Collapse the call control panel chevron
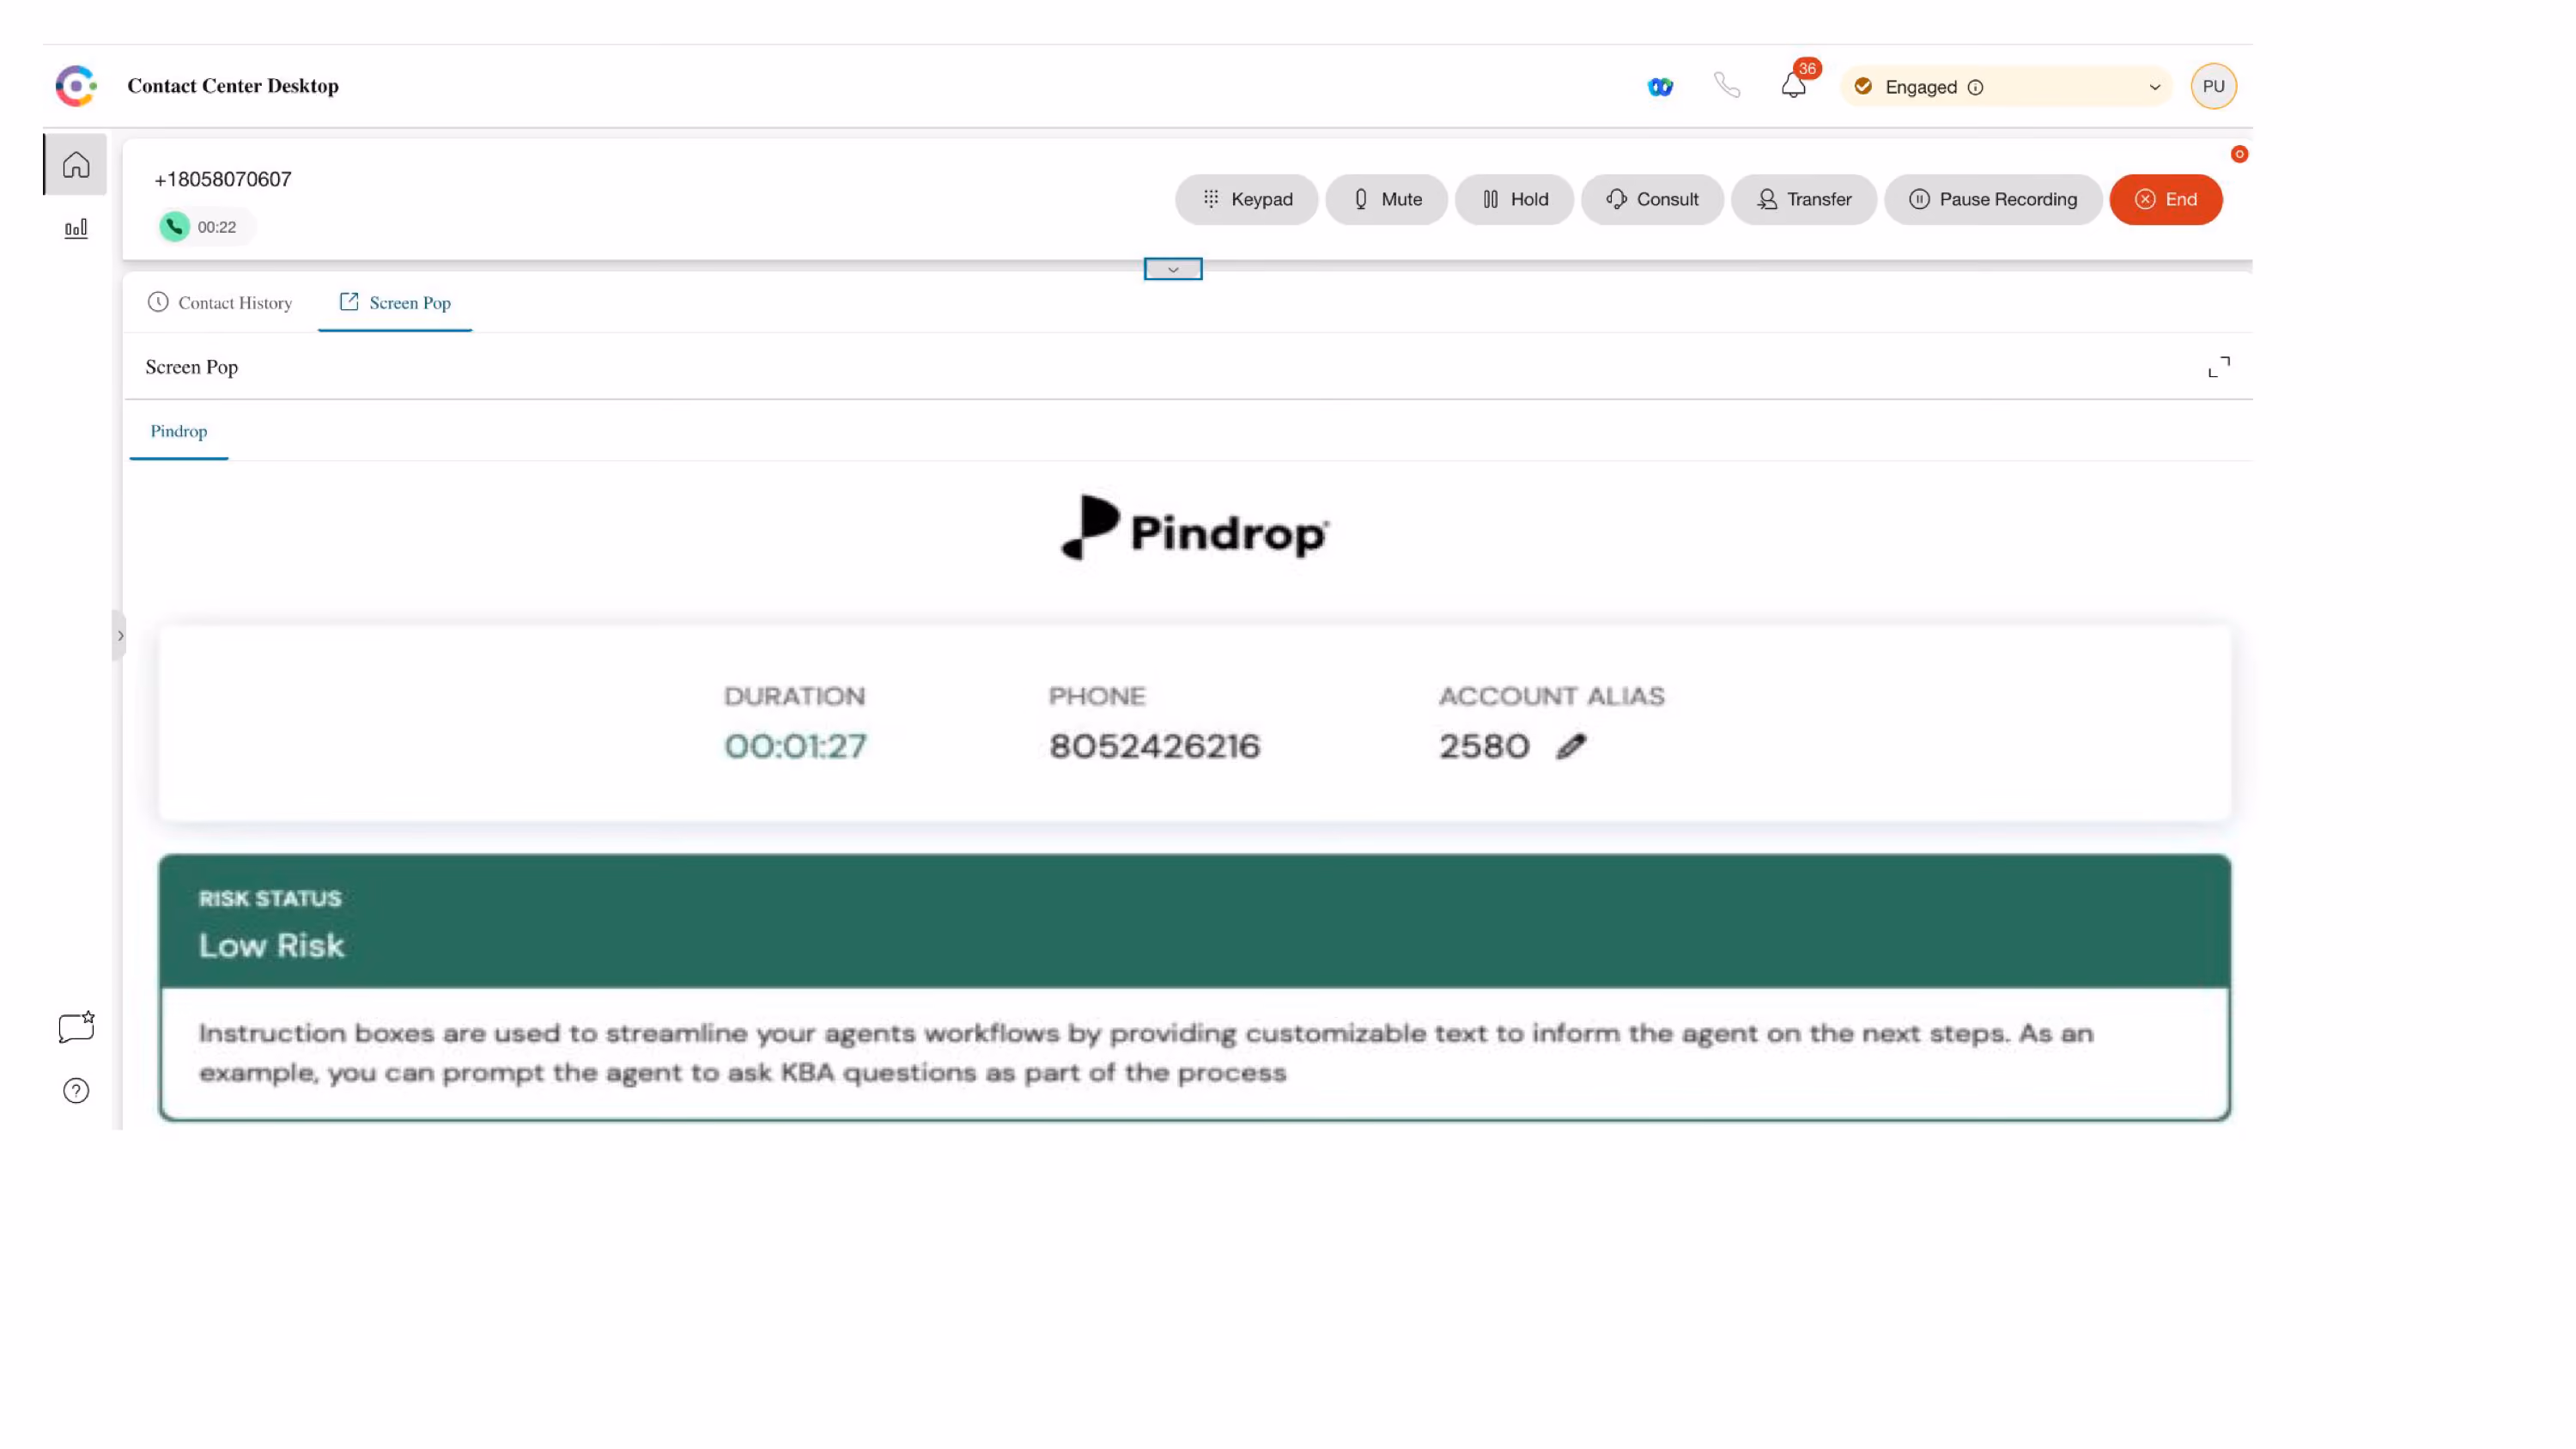 click(x=1173, y=269)
